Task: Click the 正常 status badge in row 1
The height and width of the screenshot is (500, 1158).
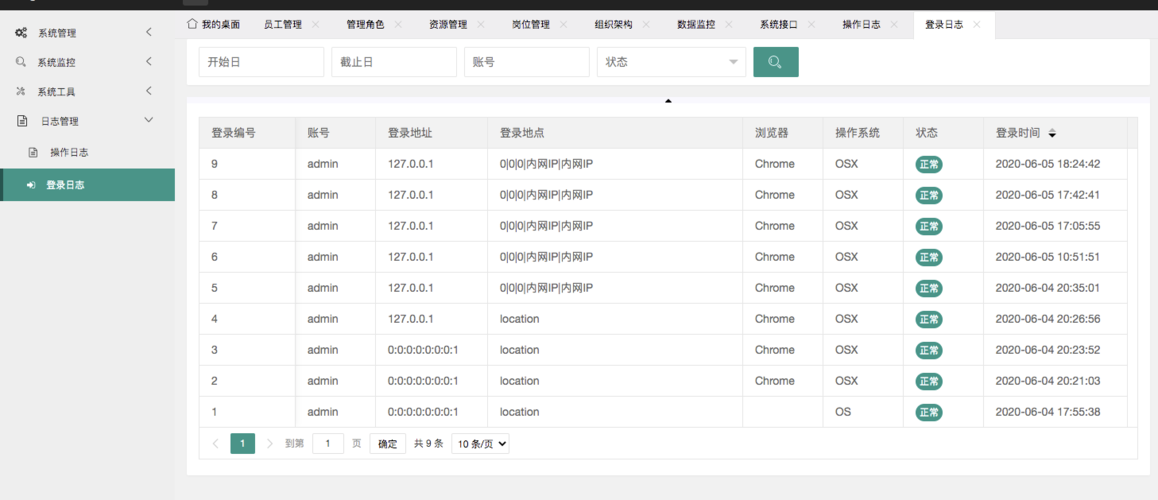Action: tap(929, 412)
